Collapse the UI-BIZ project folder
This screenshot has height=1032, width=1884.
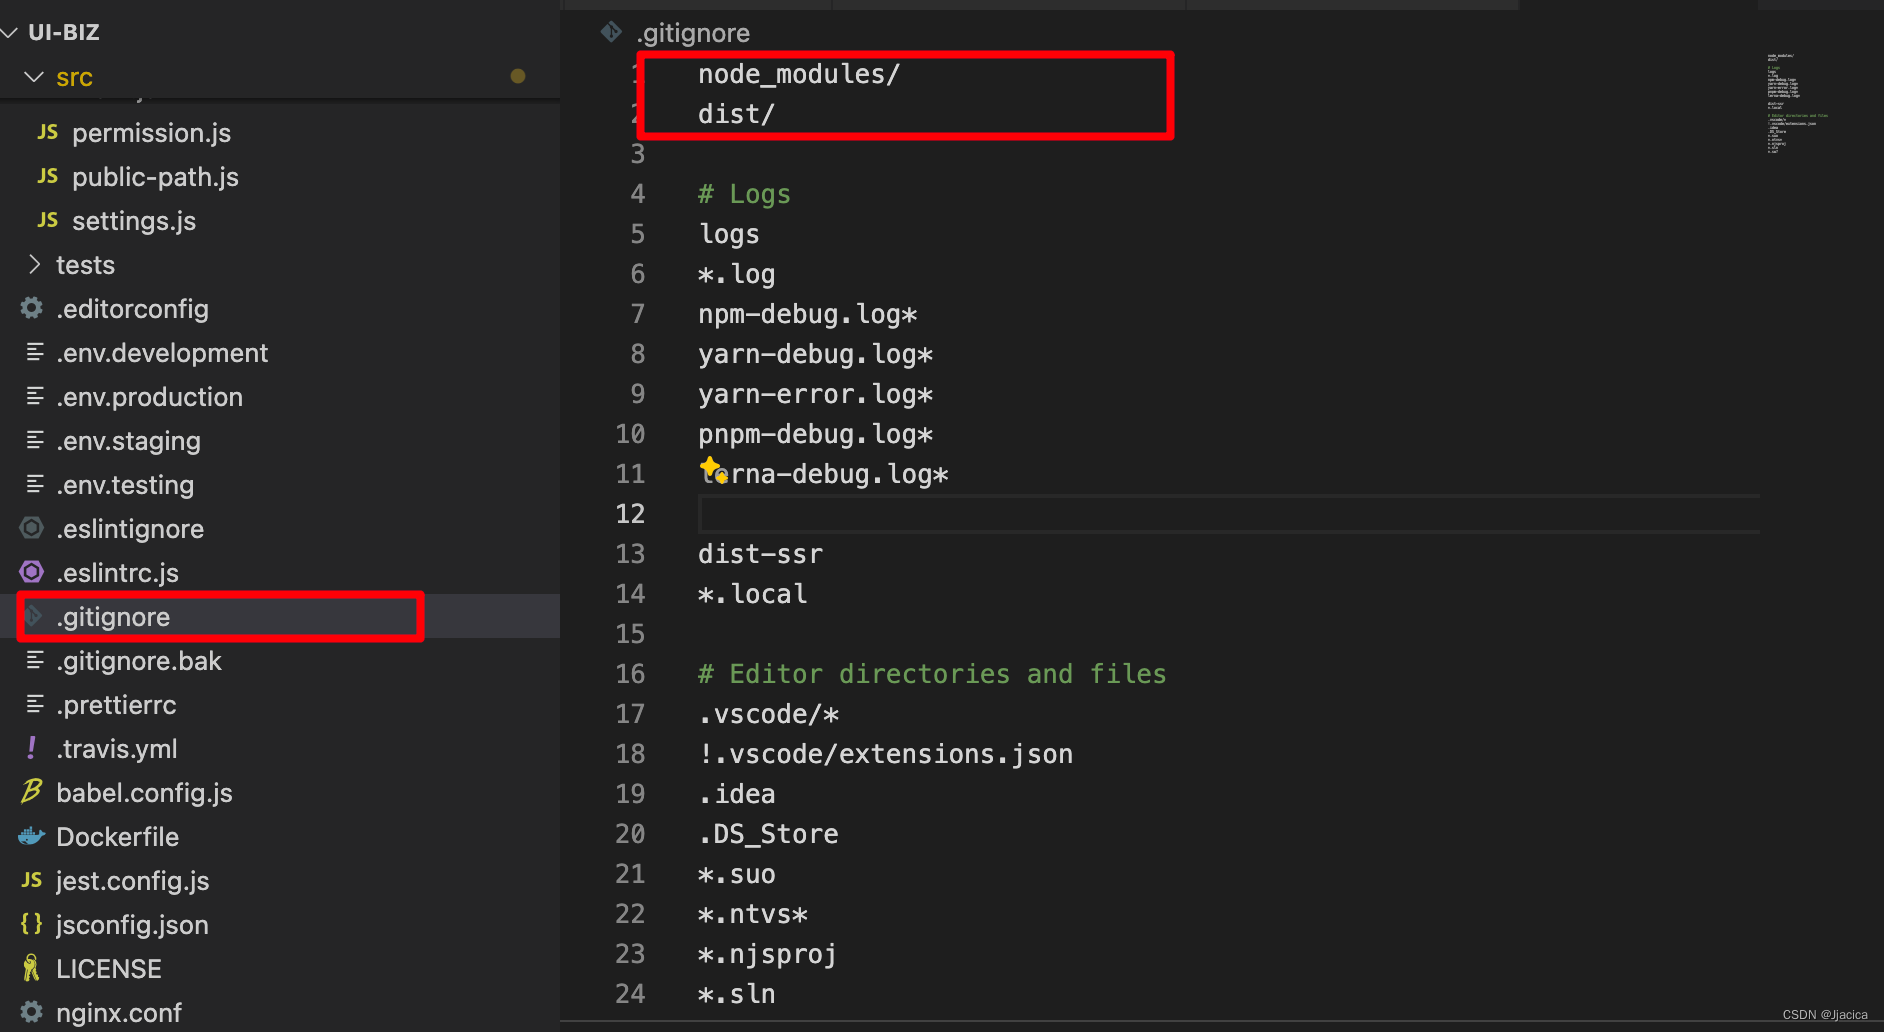pyautogui.click(x=10, y=31)
